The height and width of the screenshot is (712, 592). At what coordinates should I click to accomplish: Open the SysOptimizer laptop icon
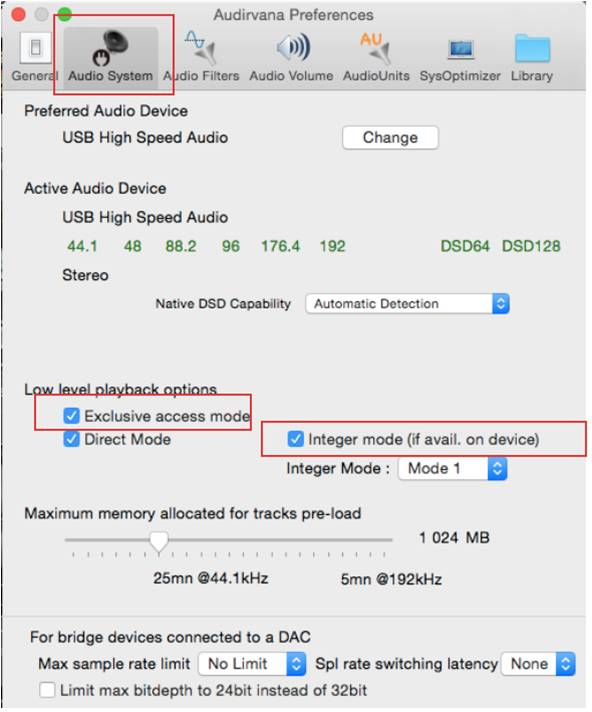pyautogui.click(x=461, y=49)
